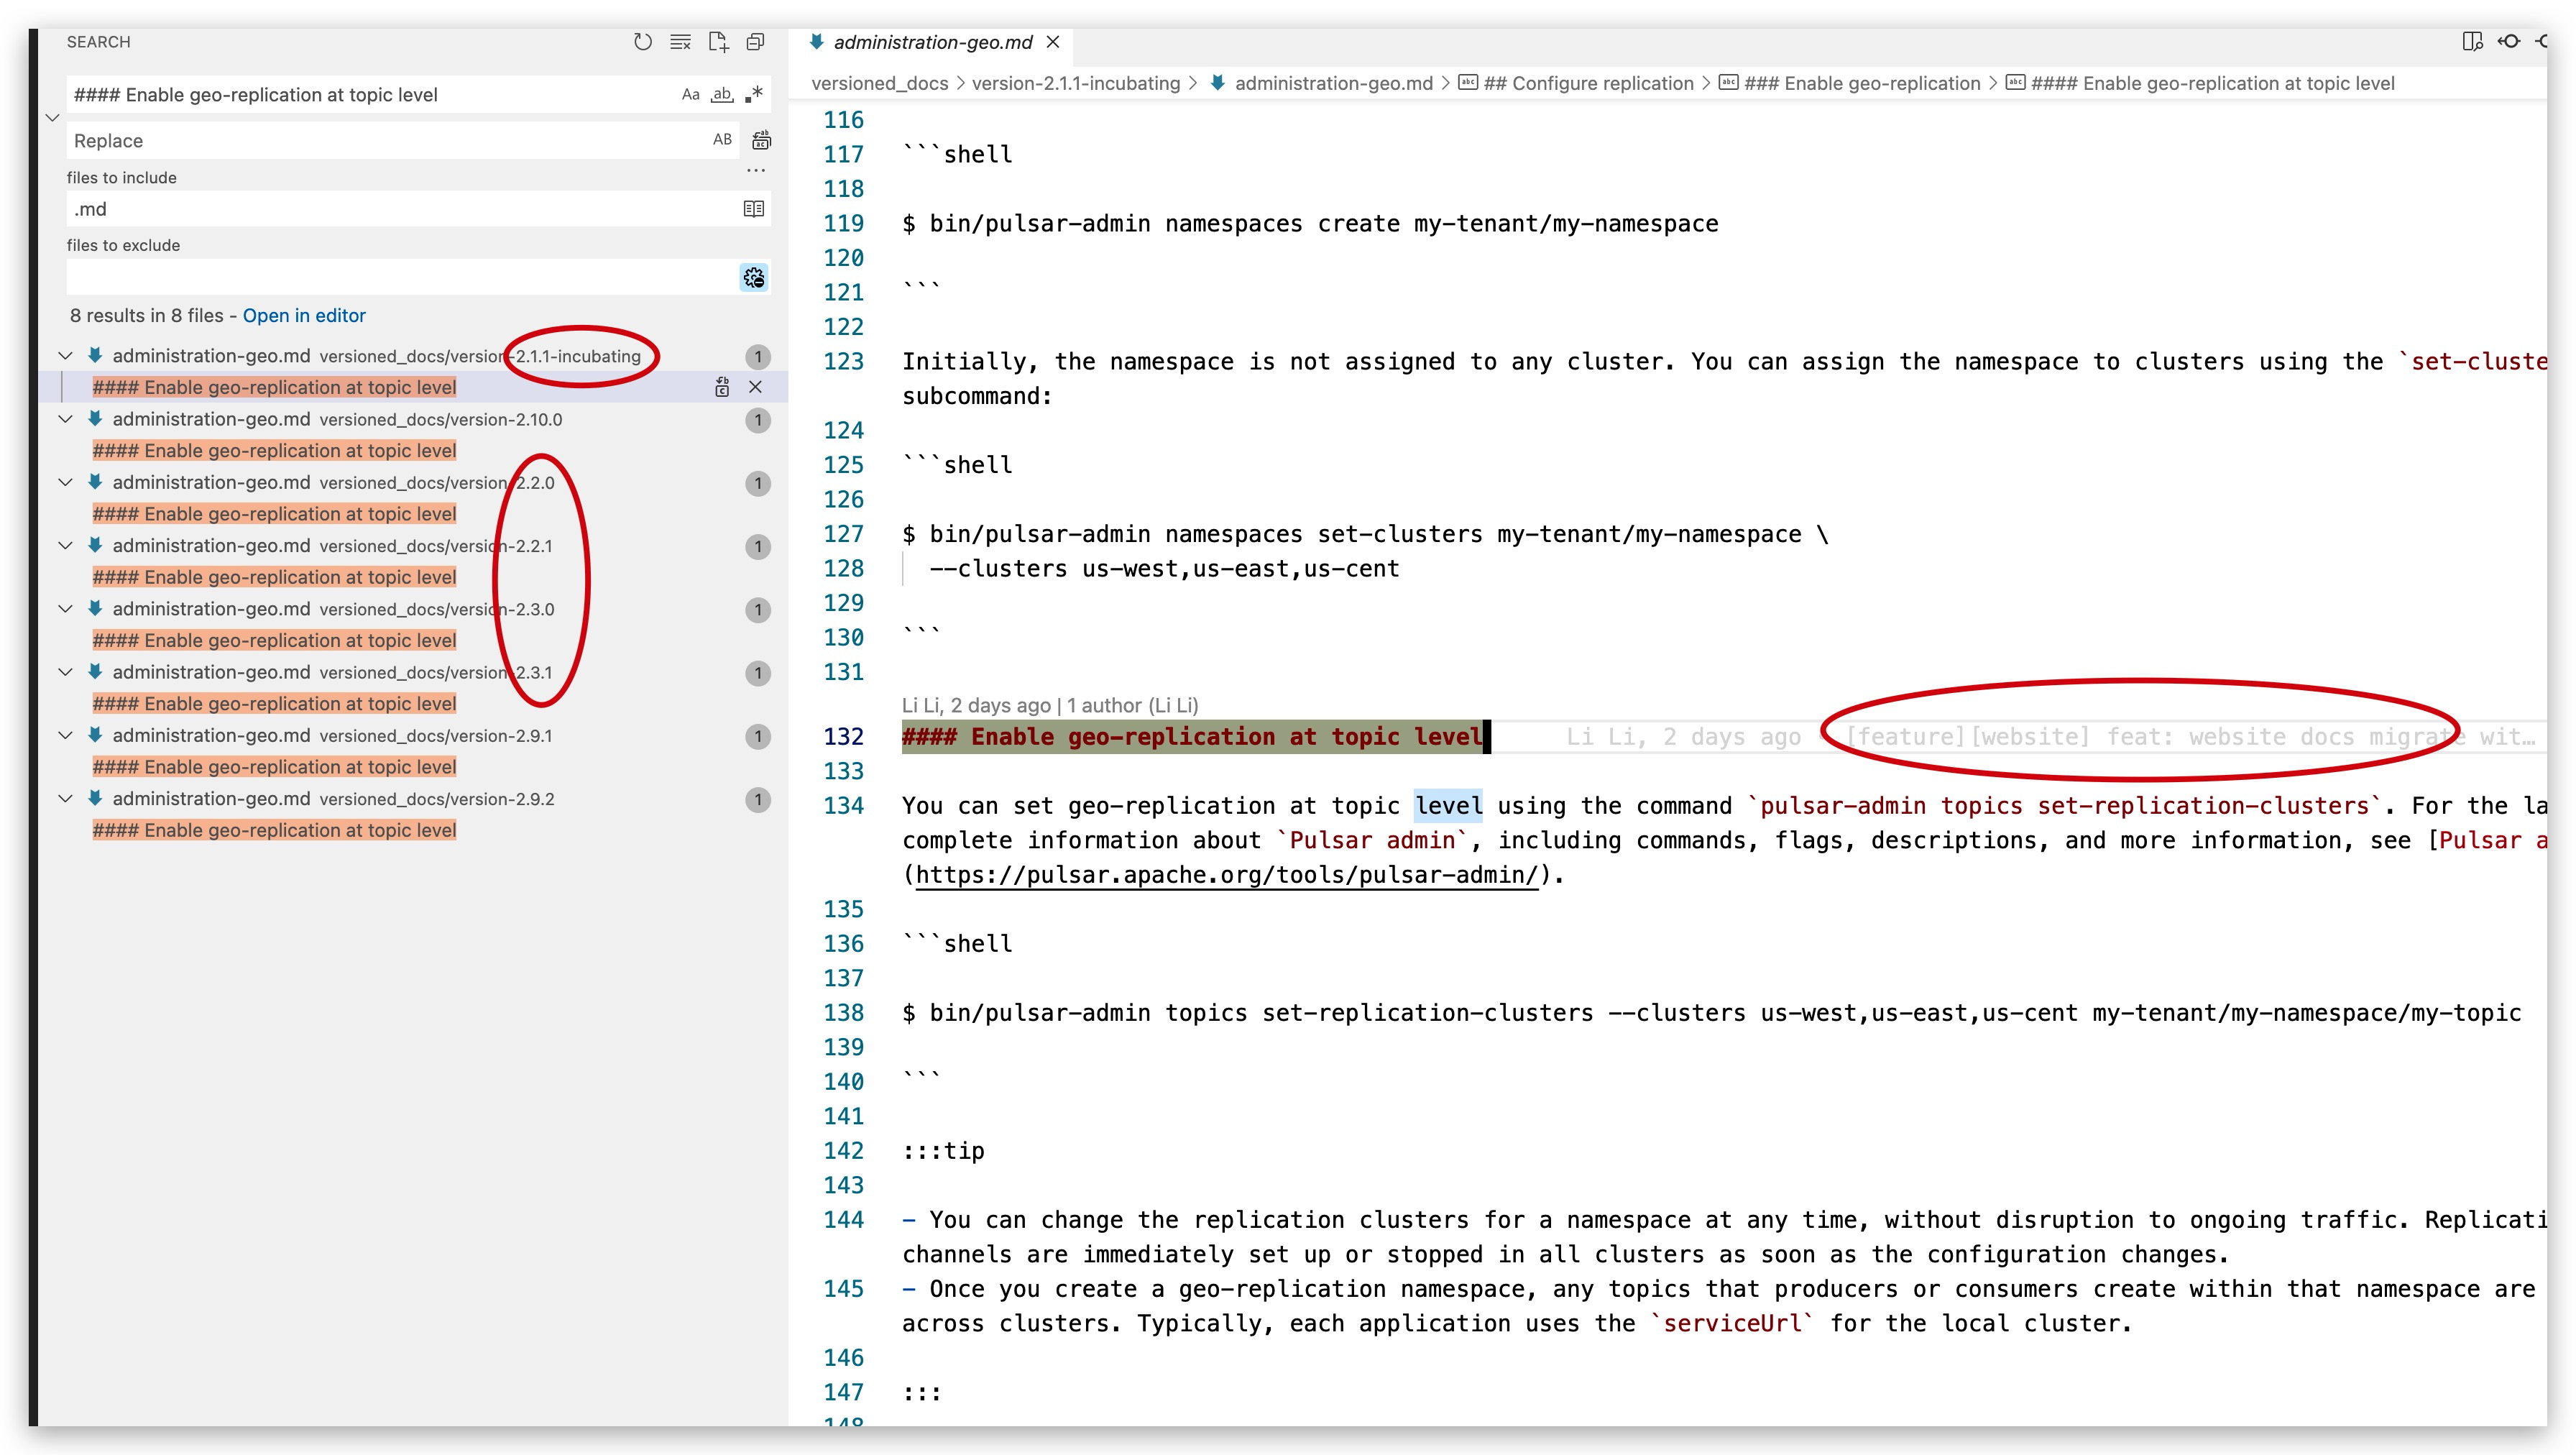Viewport: 2576px width, 1455px height.
Task: Toggle use exclude settings and ignore files
Action: click(x=753, y=277)
